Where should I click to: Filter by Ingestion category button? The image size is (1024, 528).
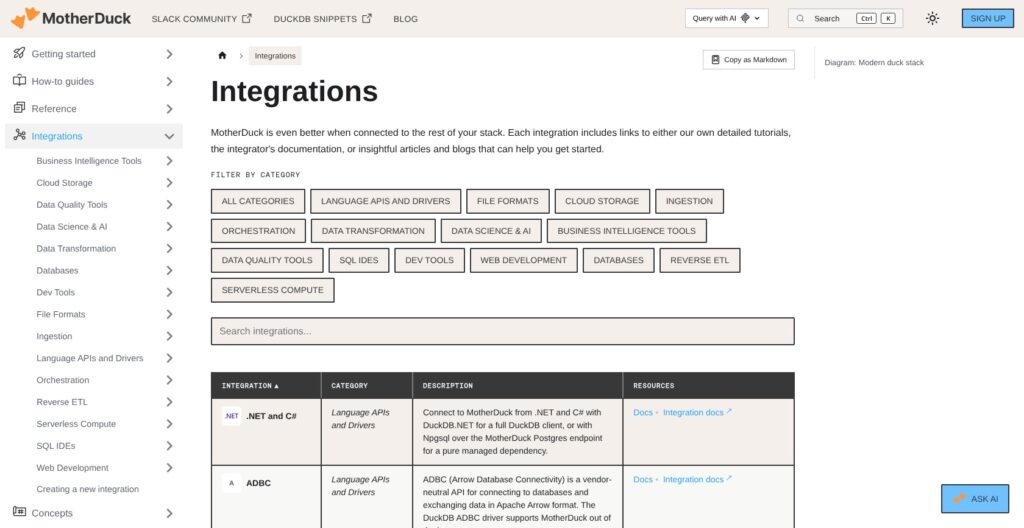[689, 201]
